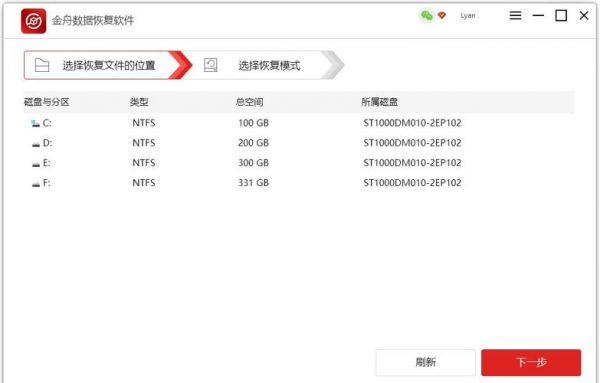Select the F: partition row
Viewport: 600px width, 383px height.
click(x=299, y=183)
